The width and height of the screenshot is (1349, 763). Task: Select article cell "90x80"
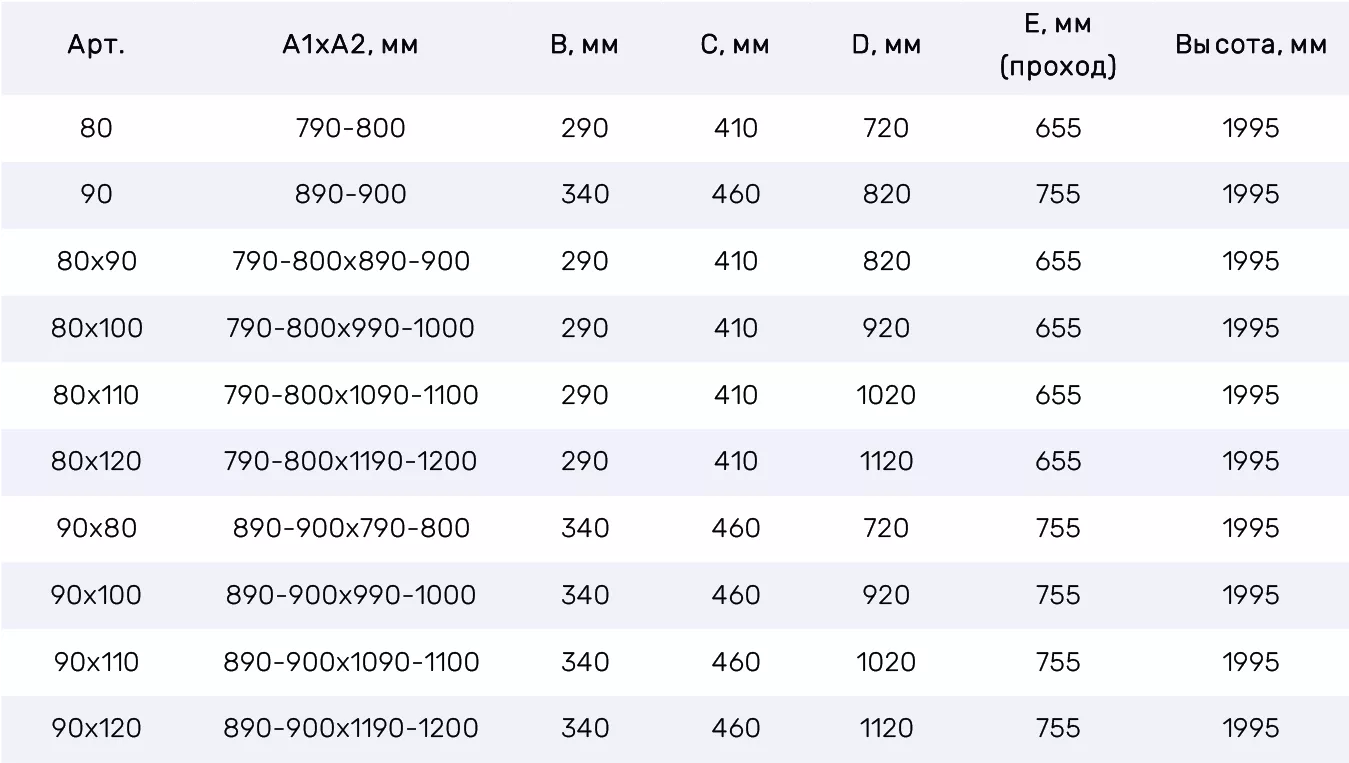(96, 528)
